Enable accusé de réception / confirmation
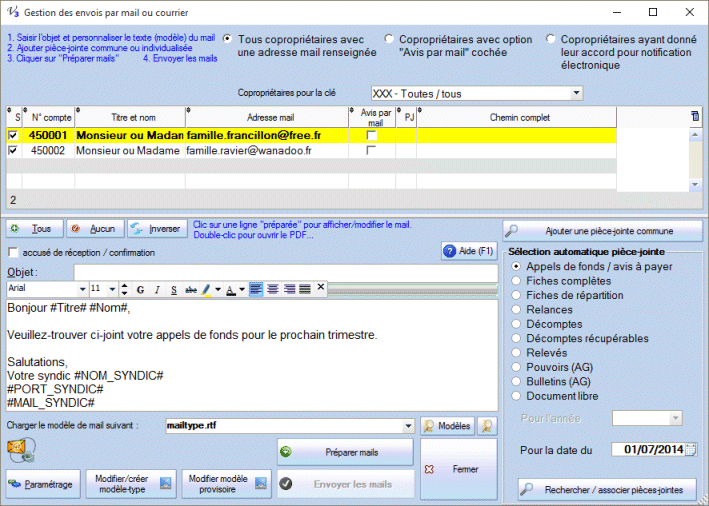 tap(13, 252)
